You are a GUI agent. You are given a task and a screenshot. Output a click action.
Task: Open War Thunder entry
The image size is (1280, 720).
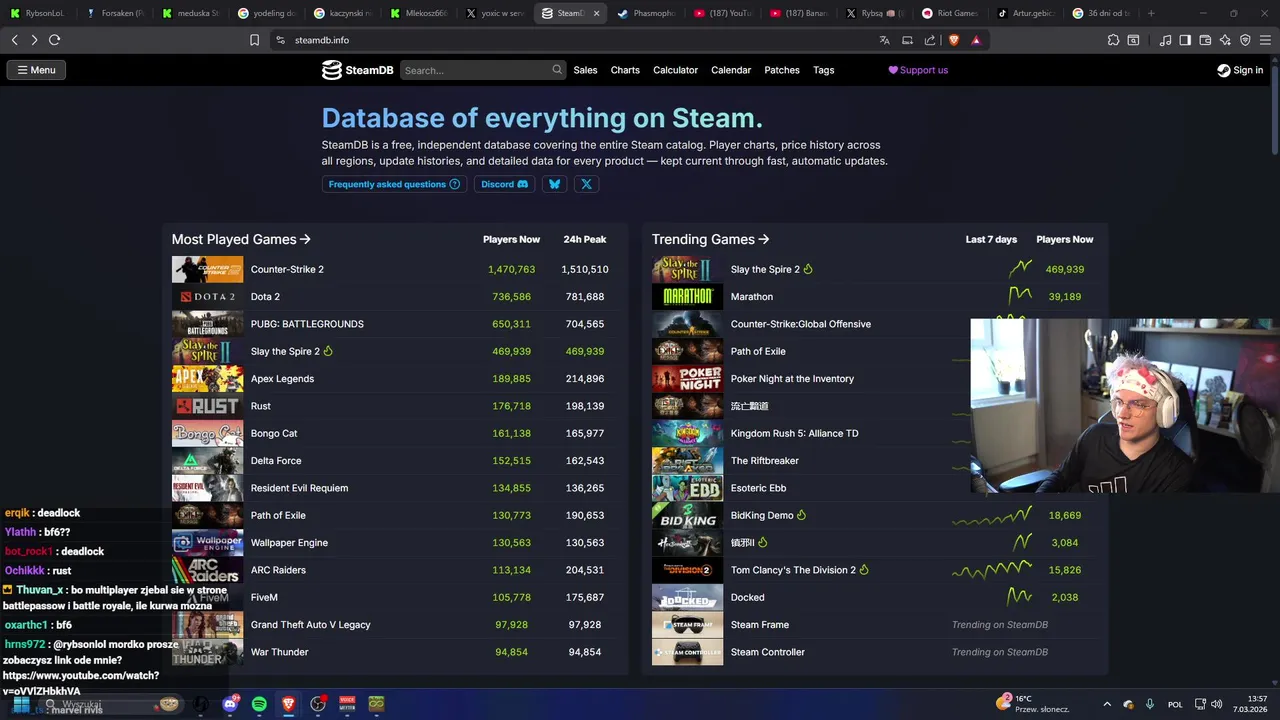(279, 652)
